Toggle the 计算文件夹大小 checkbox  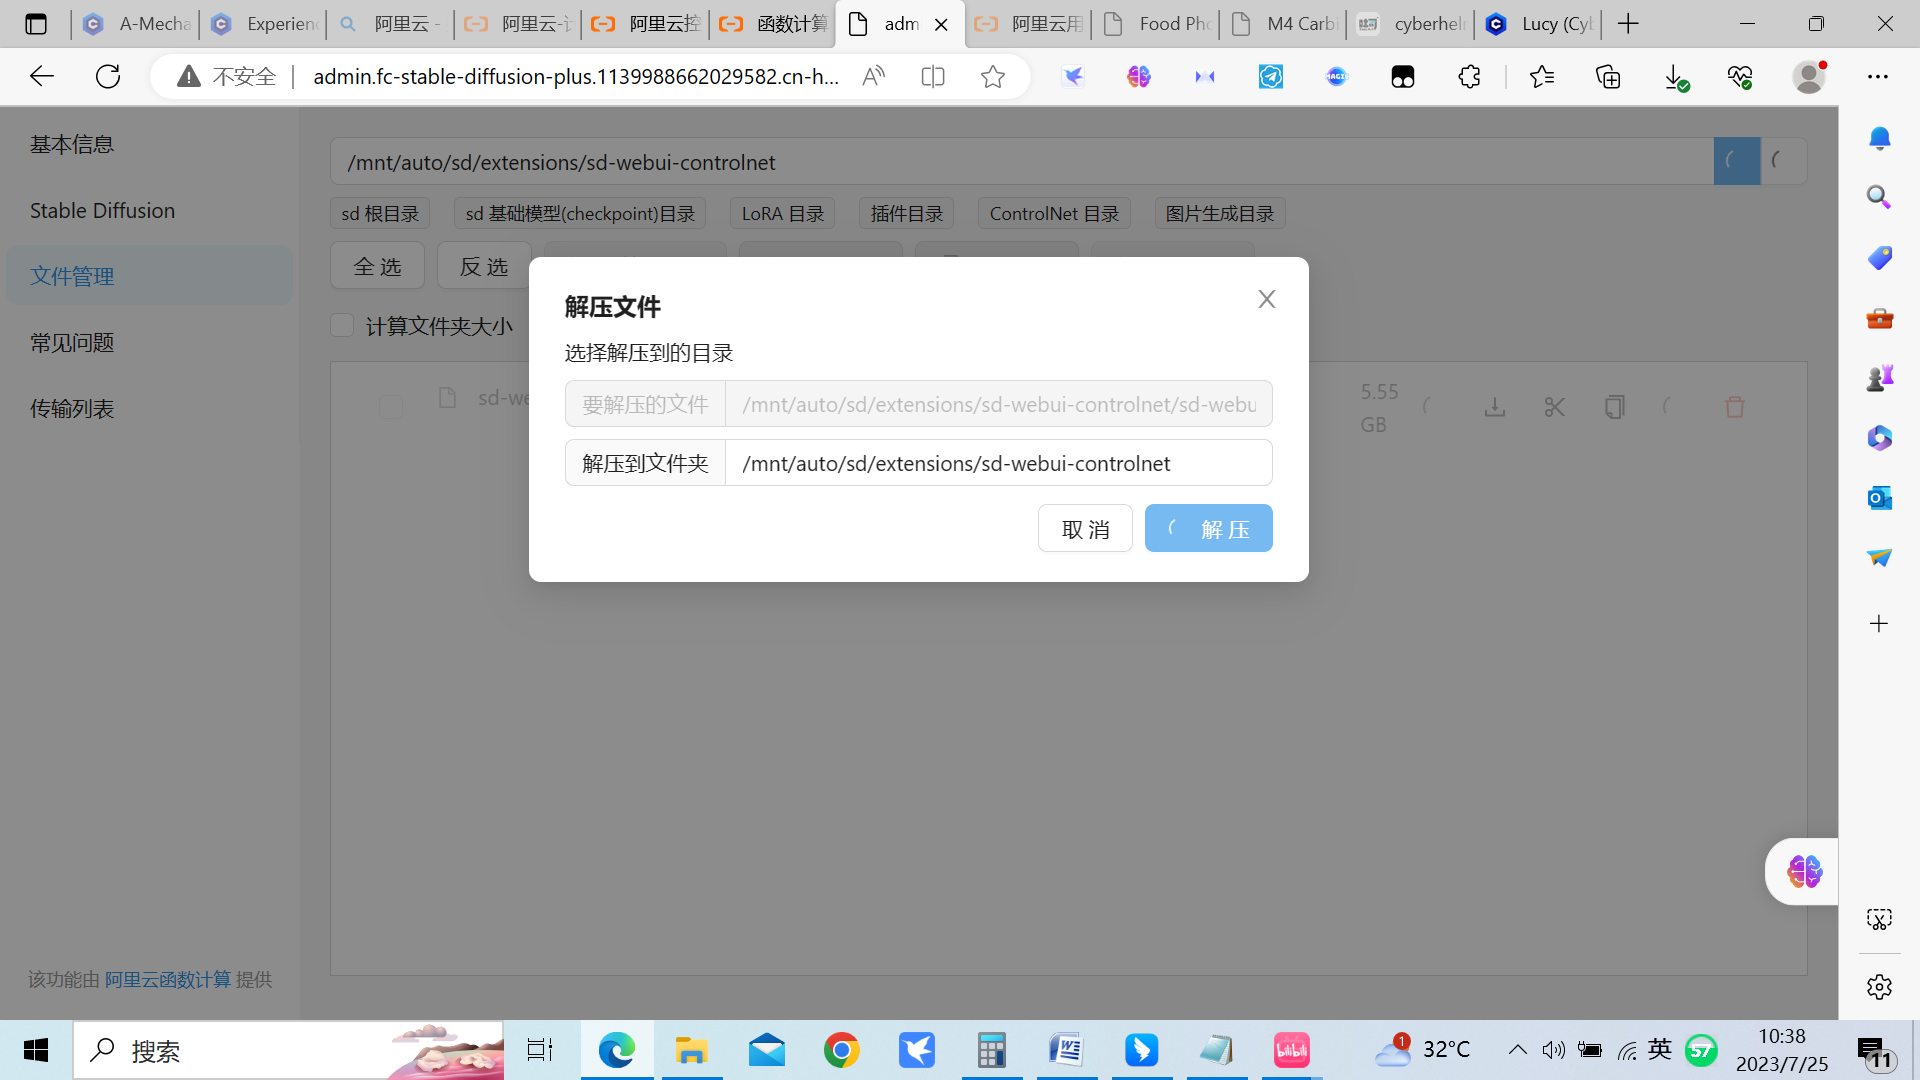[343, 326]
